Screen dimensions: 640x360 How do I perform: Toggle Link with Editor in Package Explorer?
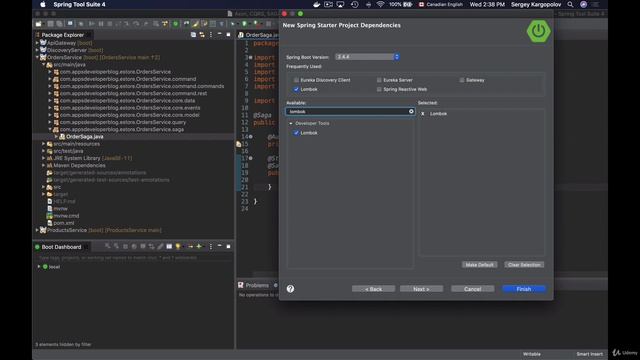point(202,35)
